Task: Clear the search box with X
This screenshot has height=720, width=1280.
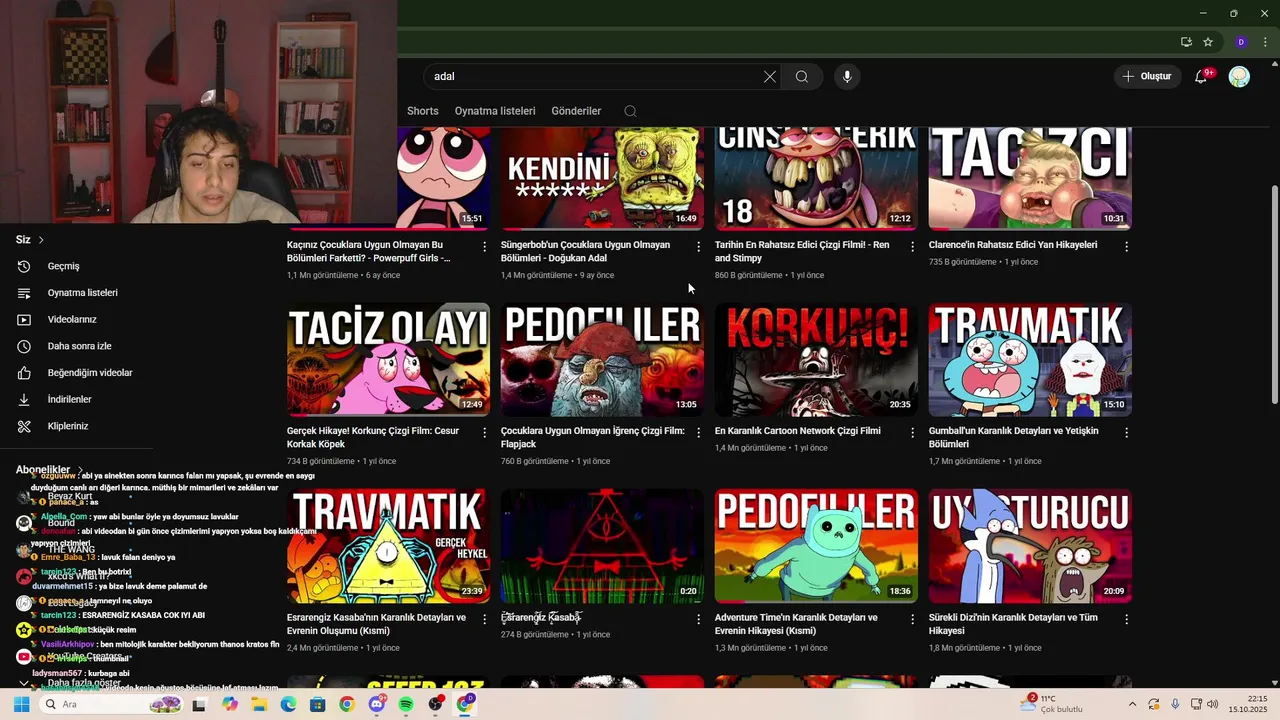Action: tap(770, 77)
